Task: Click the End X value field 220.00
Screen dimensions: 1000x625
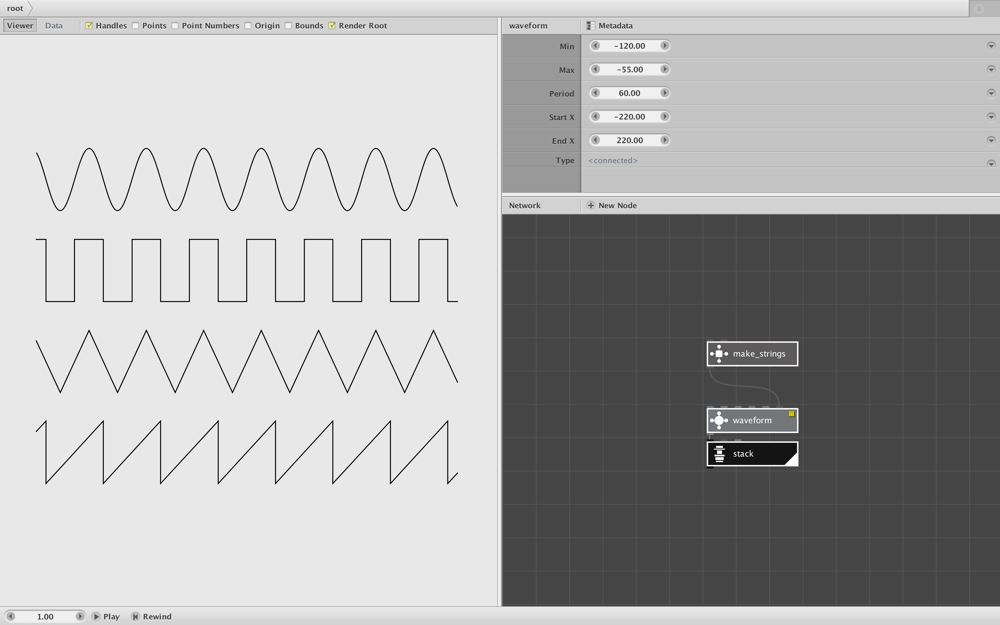Action: (629, 140)
